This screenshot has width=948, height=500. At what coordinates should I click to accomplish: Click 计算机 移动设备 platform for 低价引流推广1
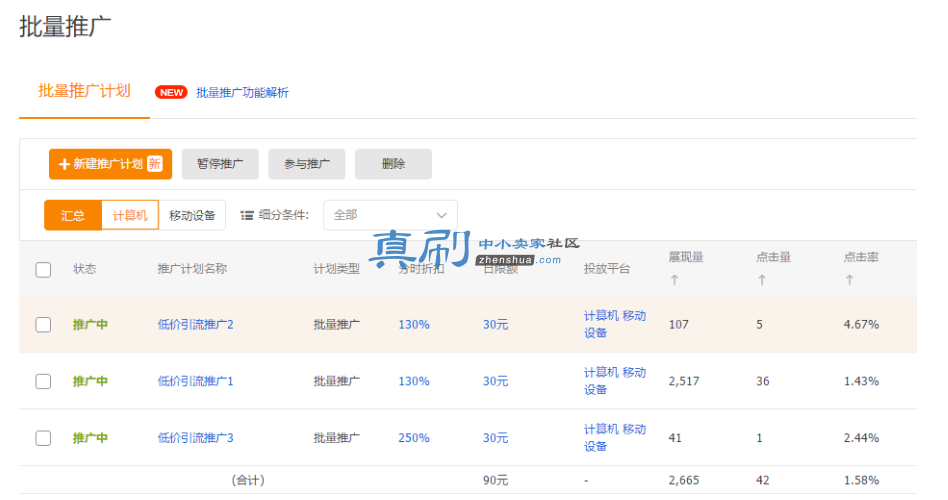615,381
